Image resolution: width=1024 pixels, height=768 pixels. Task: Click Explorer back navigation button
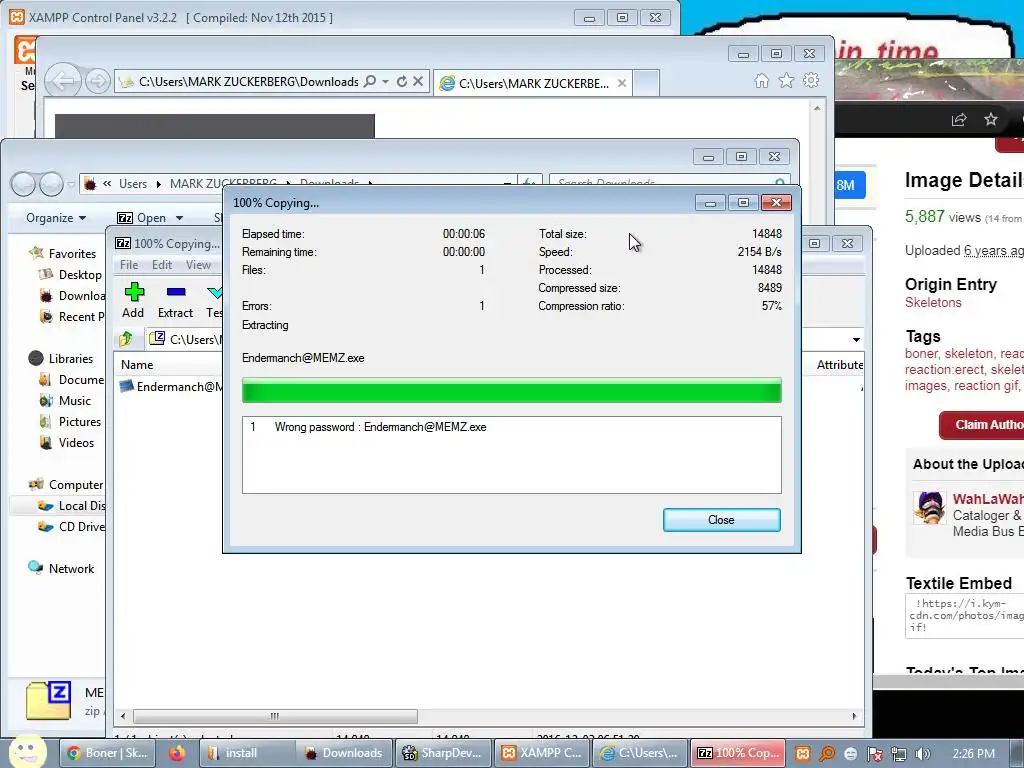click(x=24, y=184)
